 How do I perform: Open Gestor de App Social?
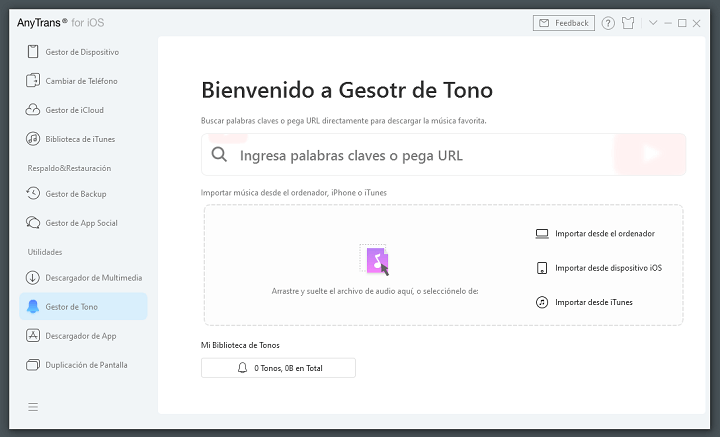pos(83,223)
